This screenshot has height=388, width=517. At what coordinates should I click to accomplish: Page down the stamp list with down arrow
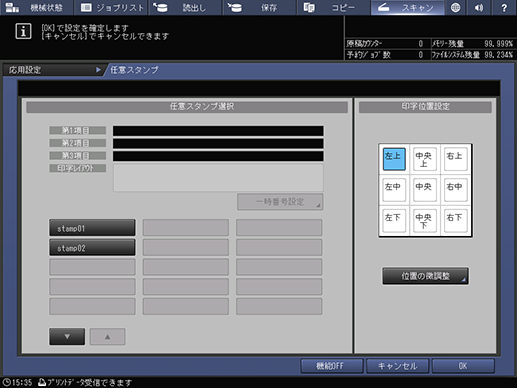click(67, 336)
